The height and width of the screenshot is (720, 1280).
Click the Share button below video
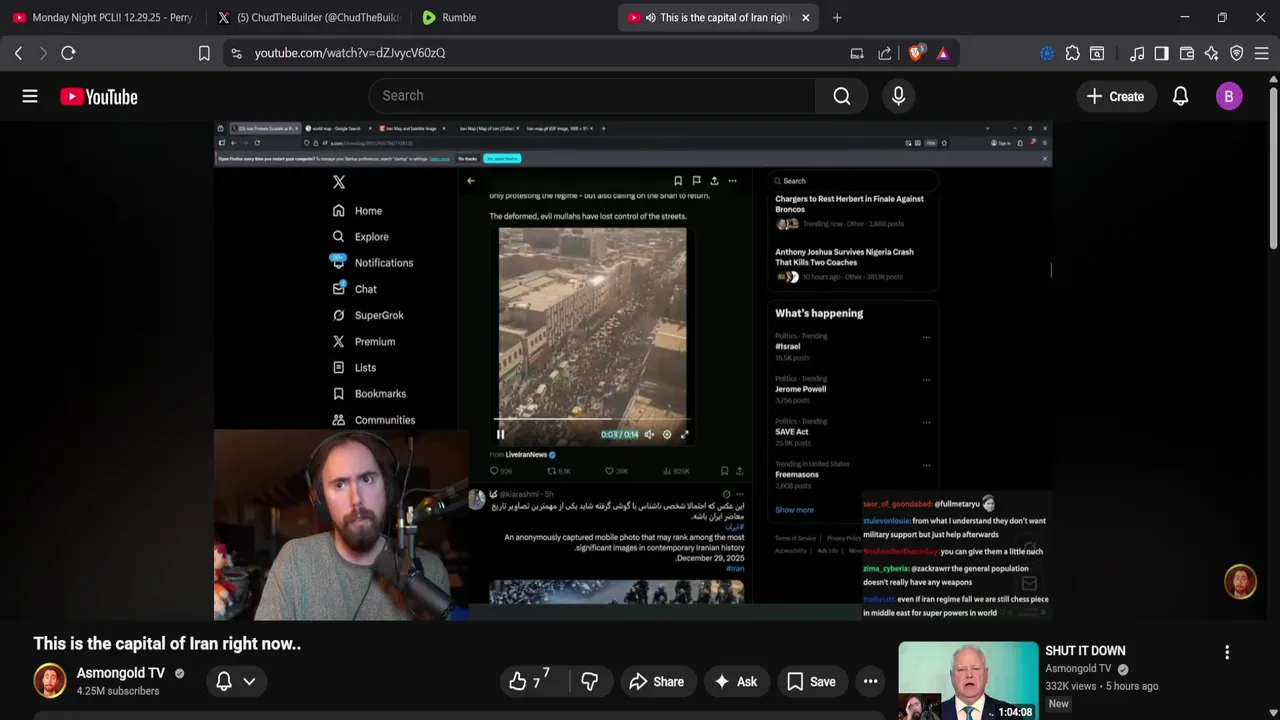tap(656, 681)
